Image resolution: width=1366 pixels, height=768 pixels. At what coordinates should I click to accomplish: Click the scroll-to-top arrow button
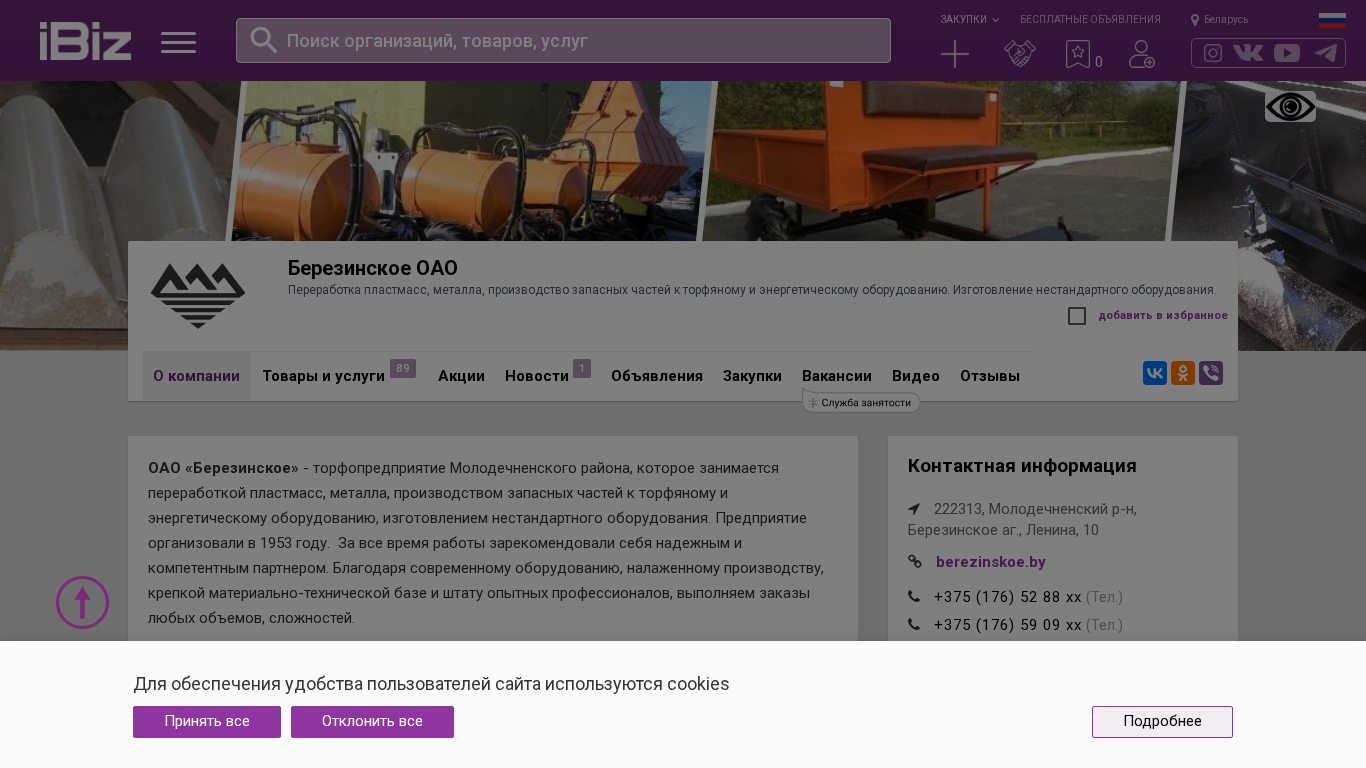(x=82, y=602)
